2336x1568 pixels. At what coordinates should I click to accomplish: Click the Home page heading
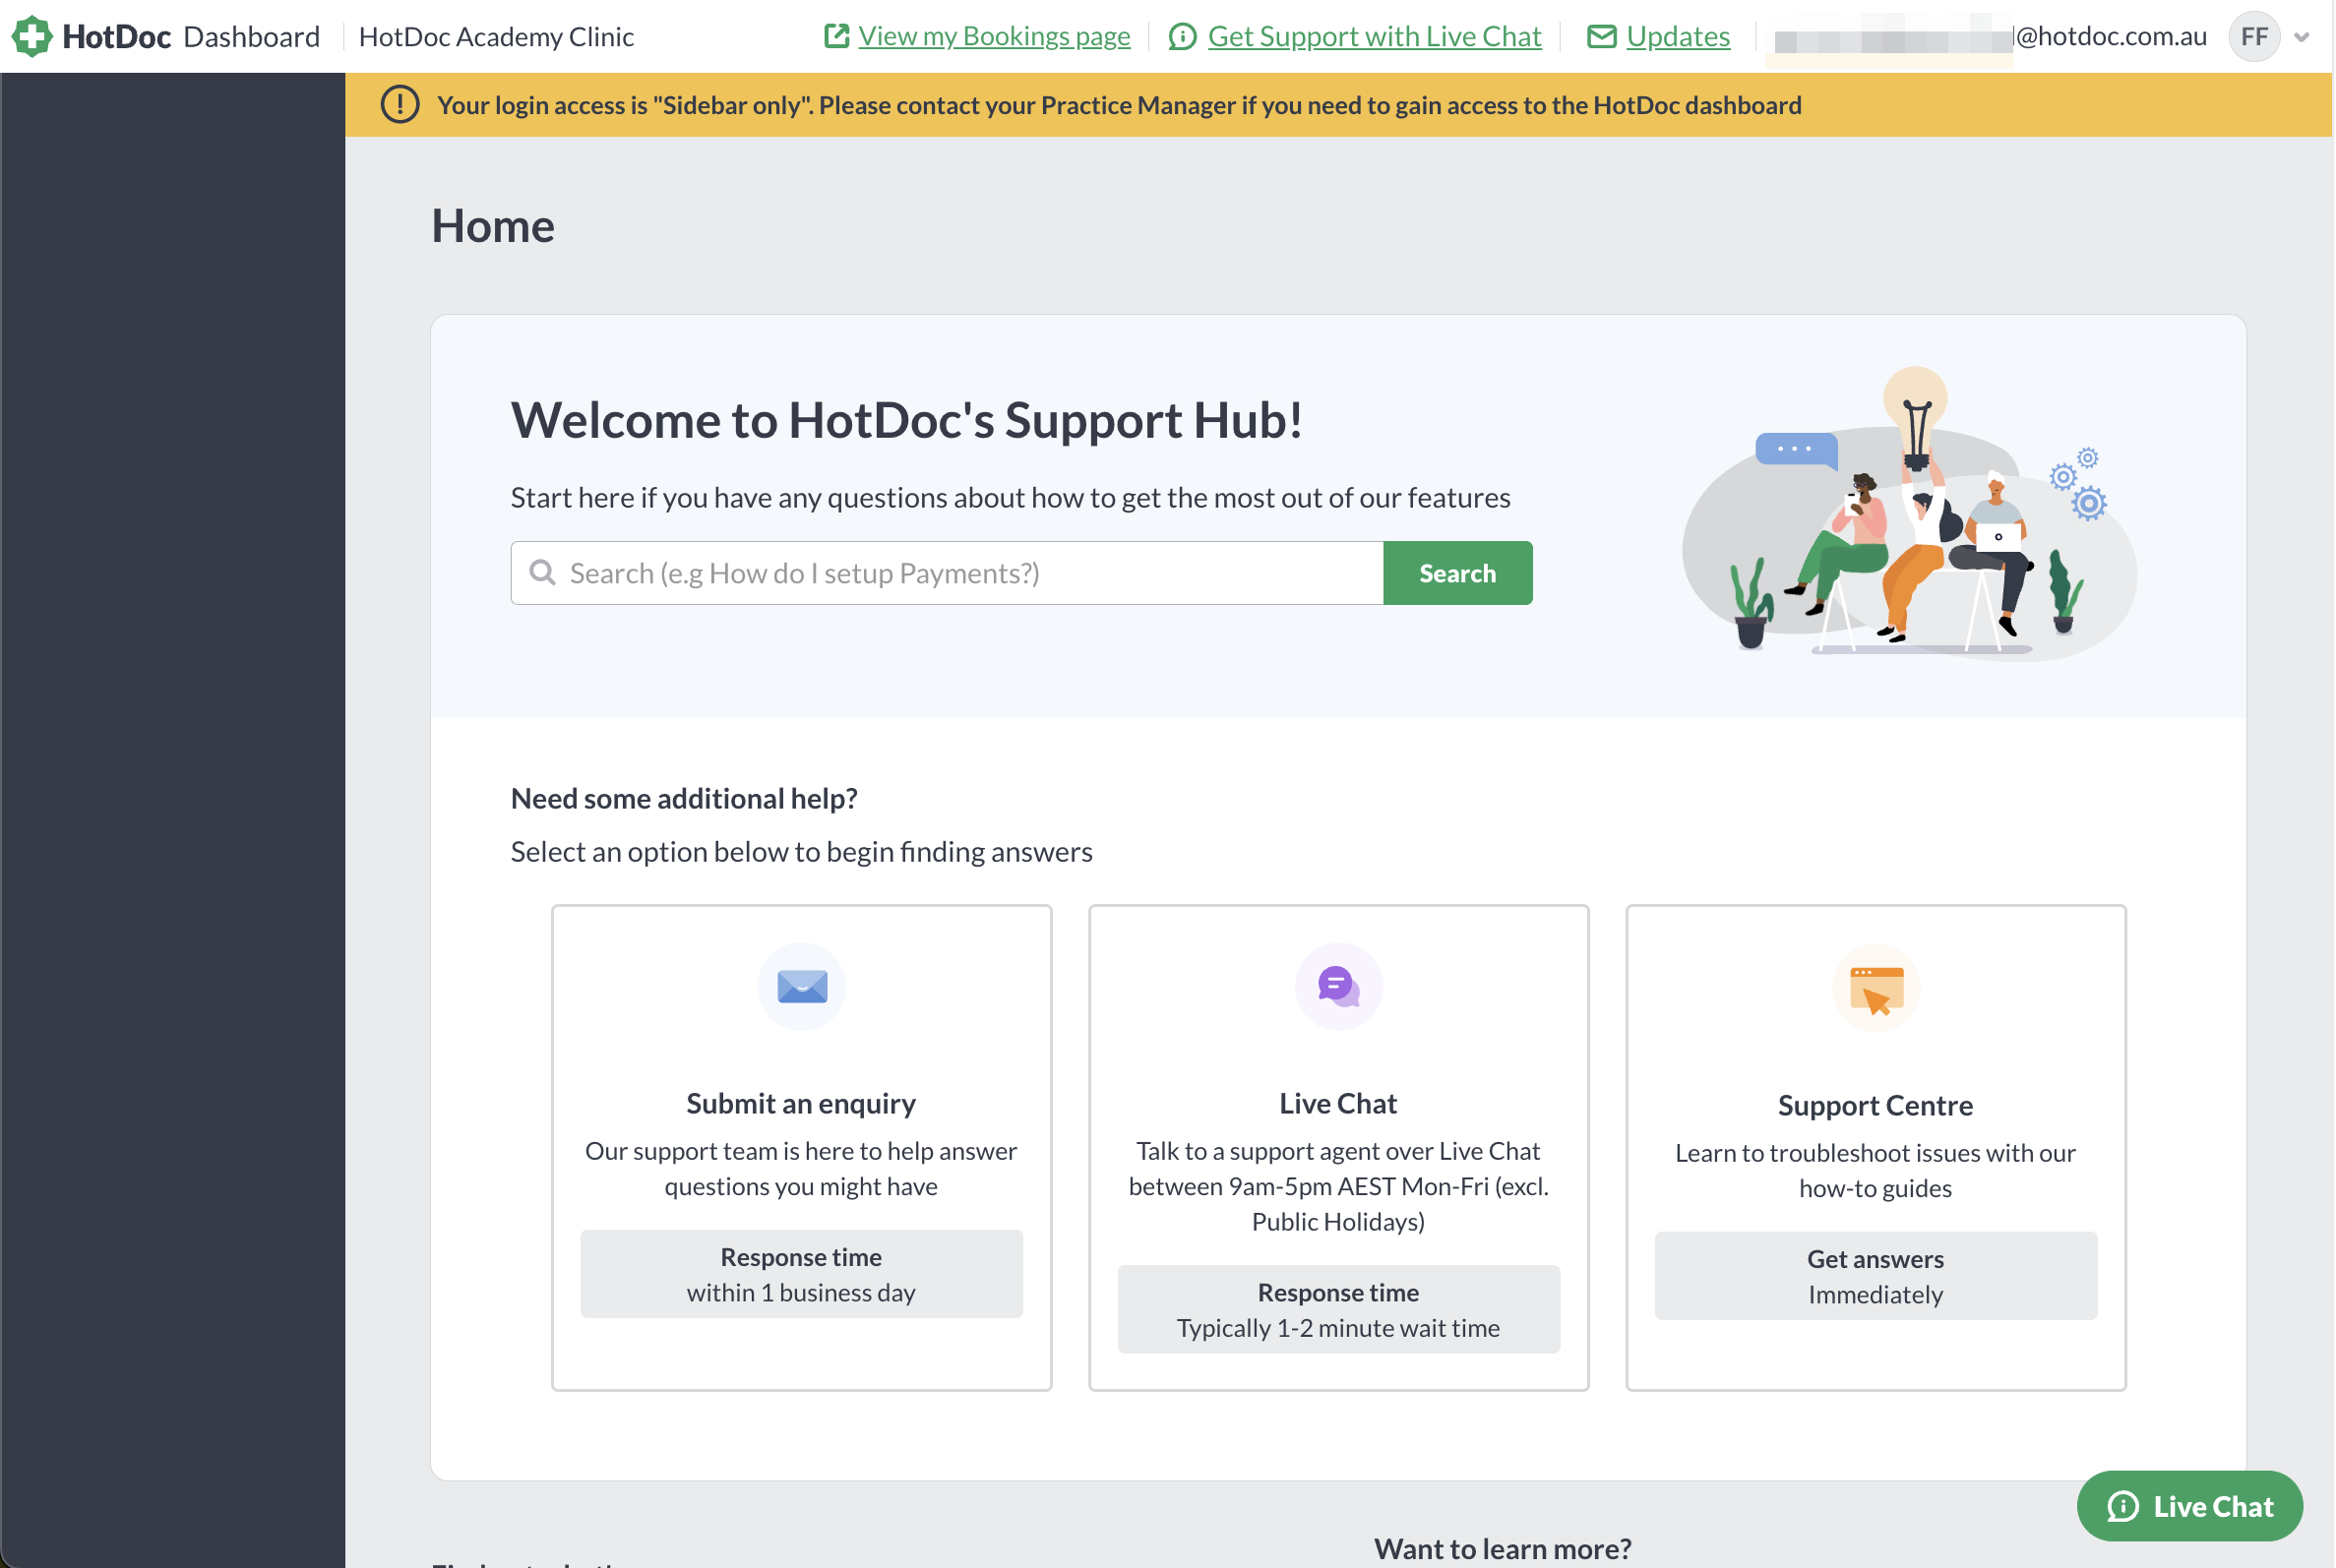click(493, 226)
